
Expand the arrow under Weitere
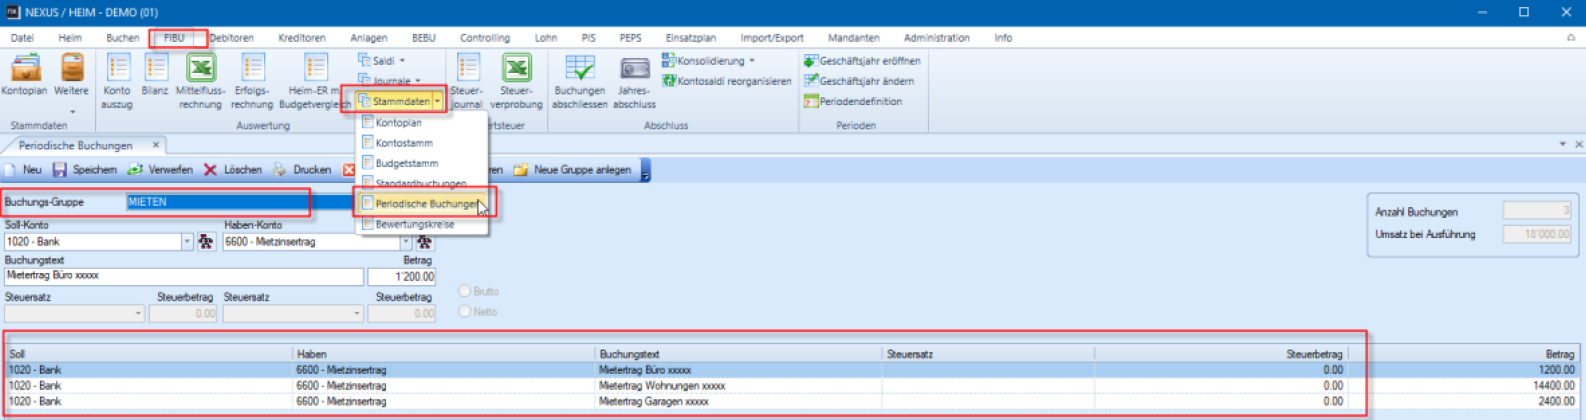click(x=72, y=111)
